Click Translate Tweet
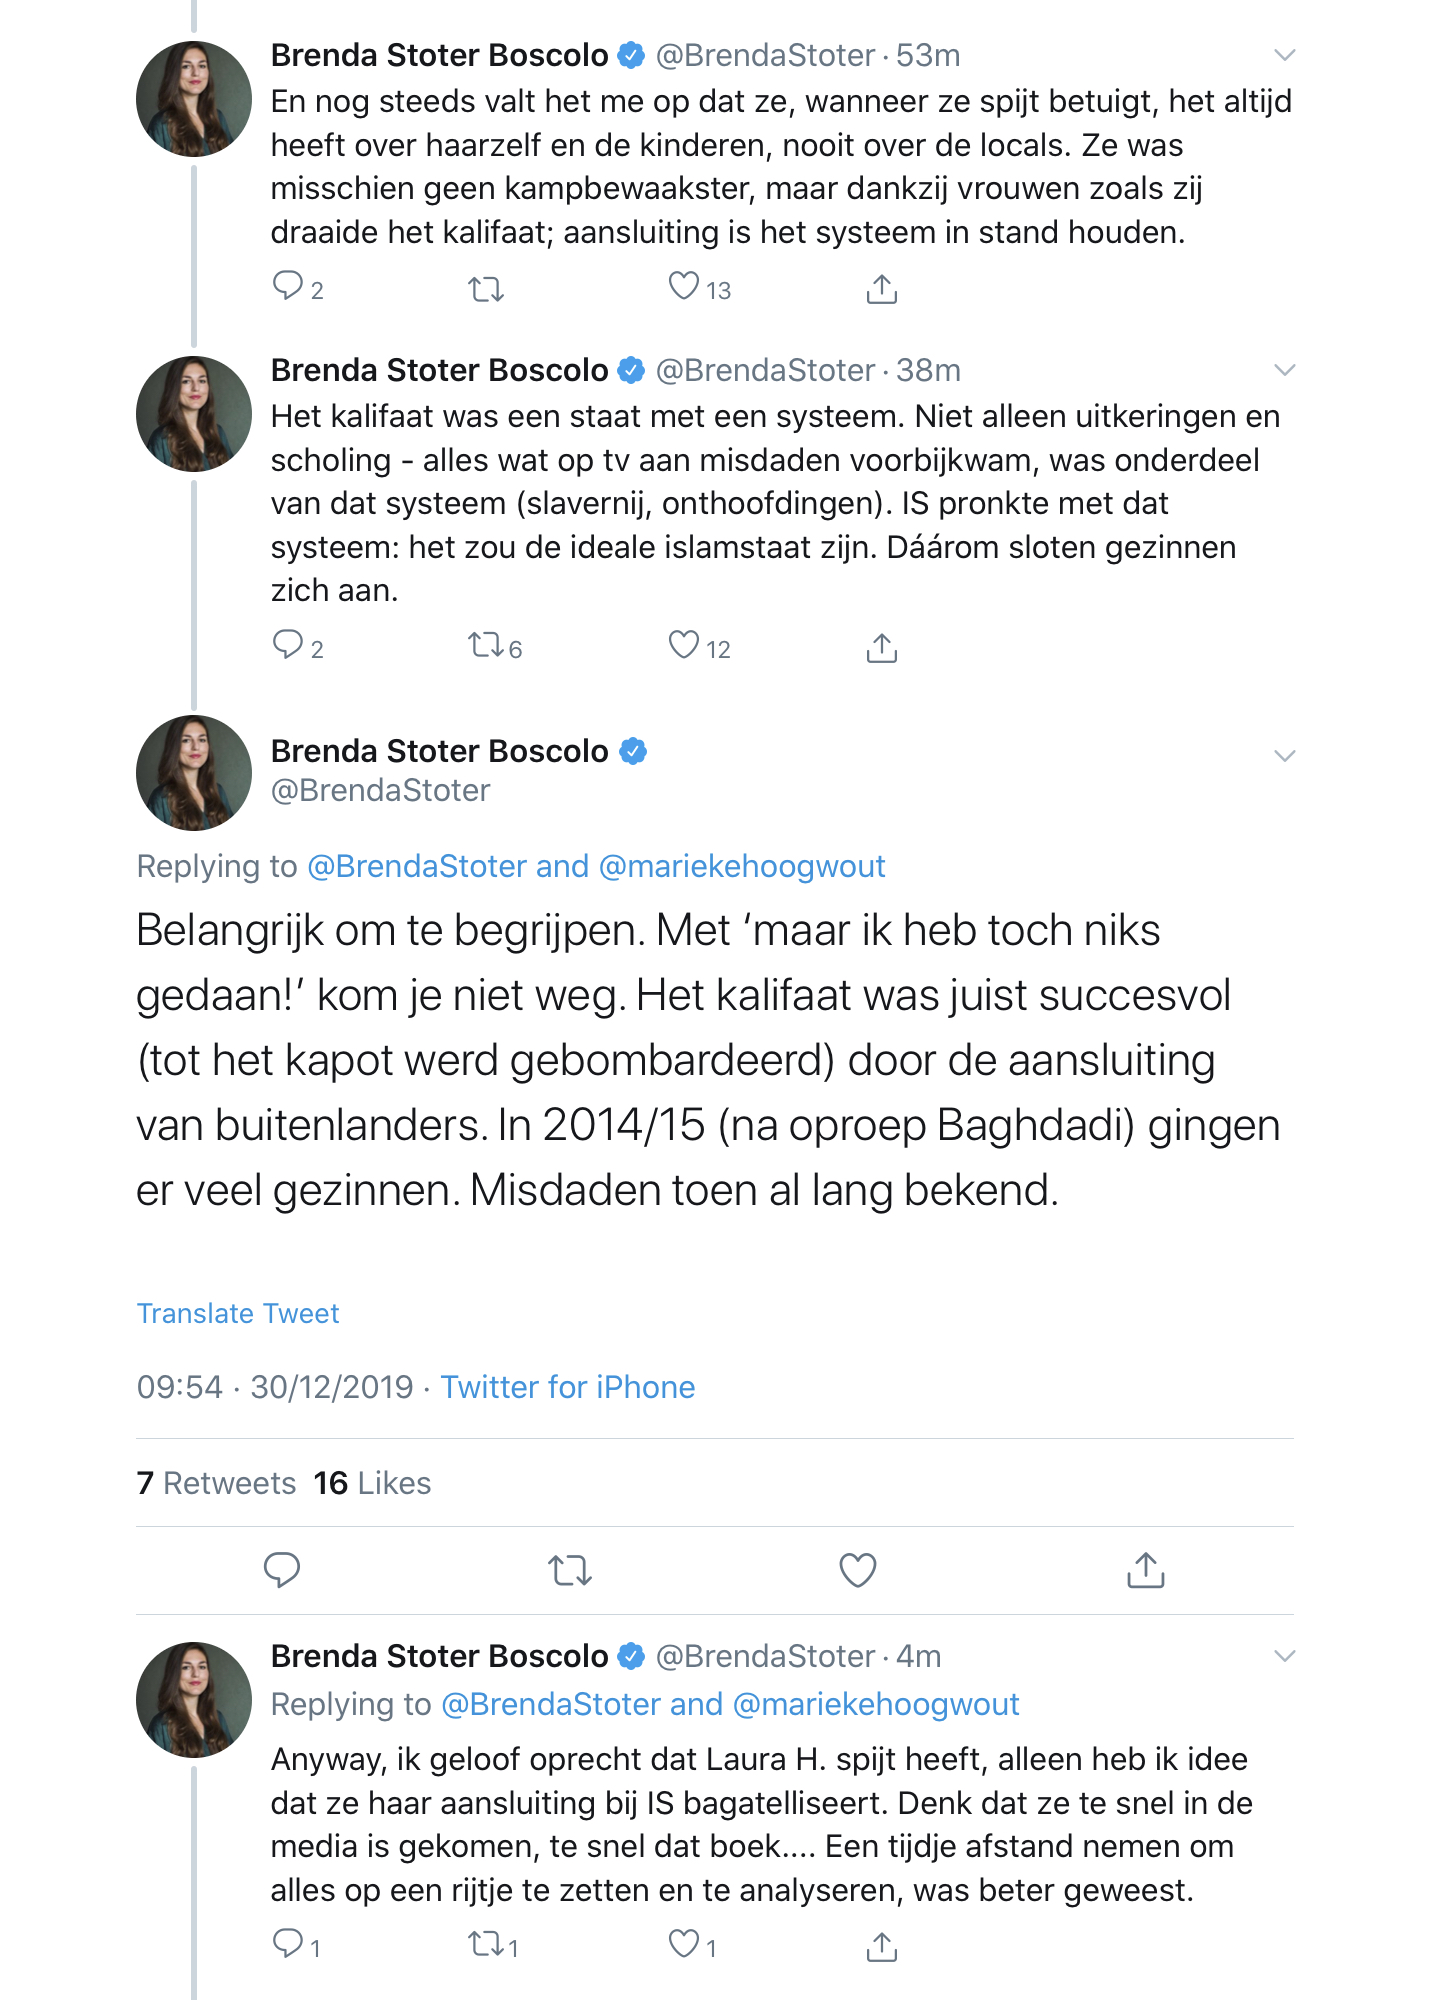The width and height of the screenshot is (1456, 2000). [238, 1312]
